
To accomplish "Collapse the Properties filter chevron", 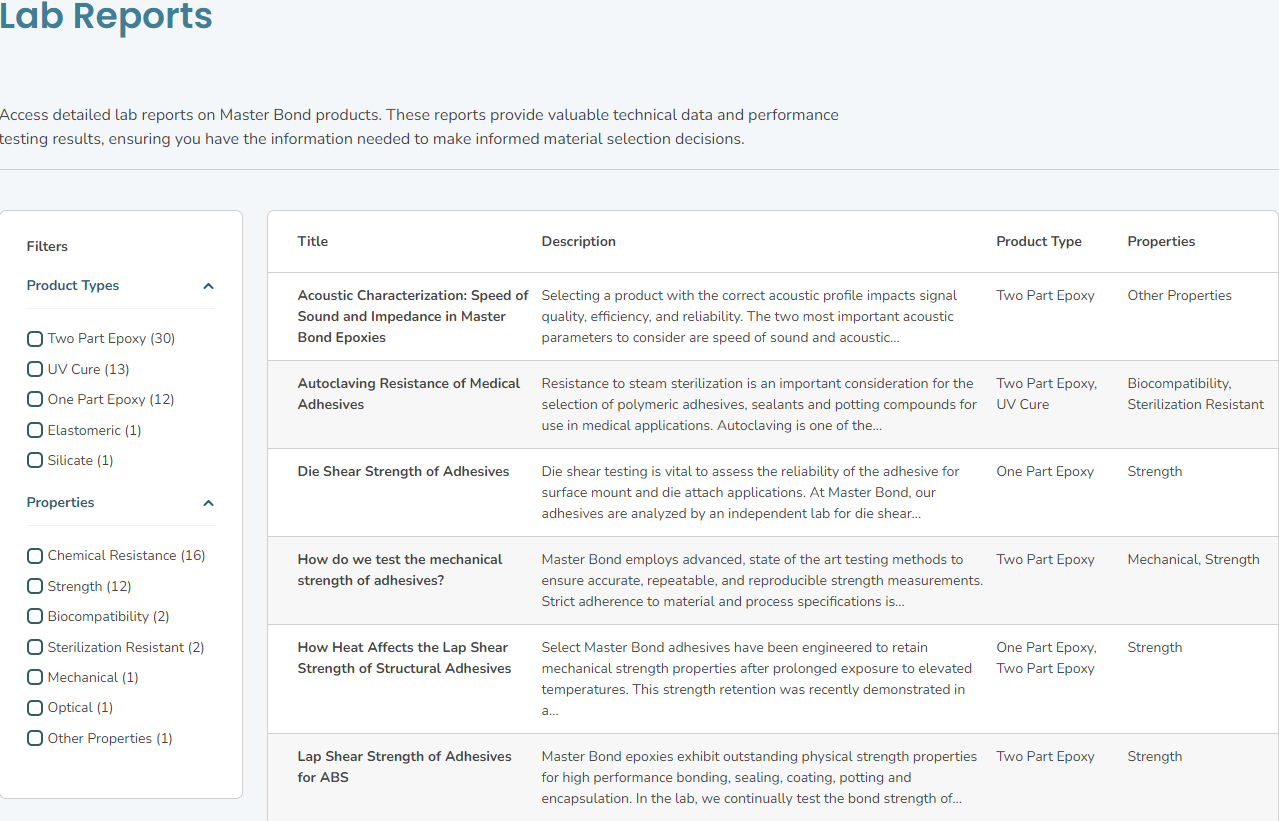I will [208, 503].
